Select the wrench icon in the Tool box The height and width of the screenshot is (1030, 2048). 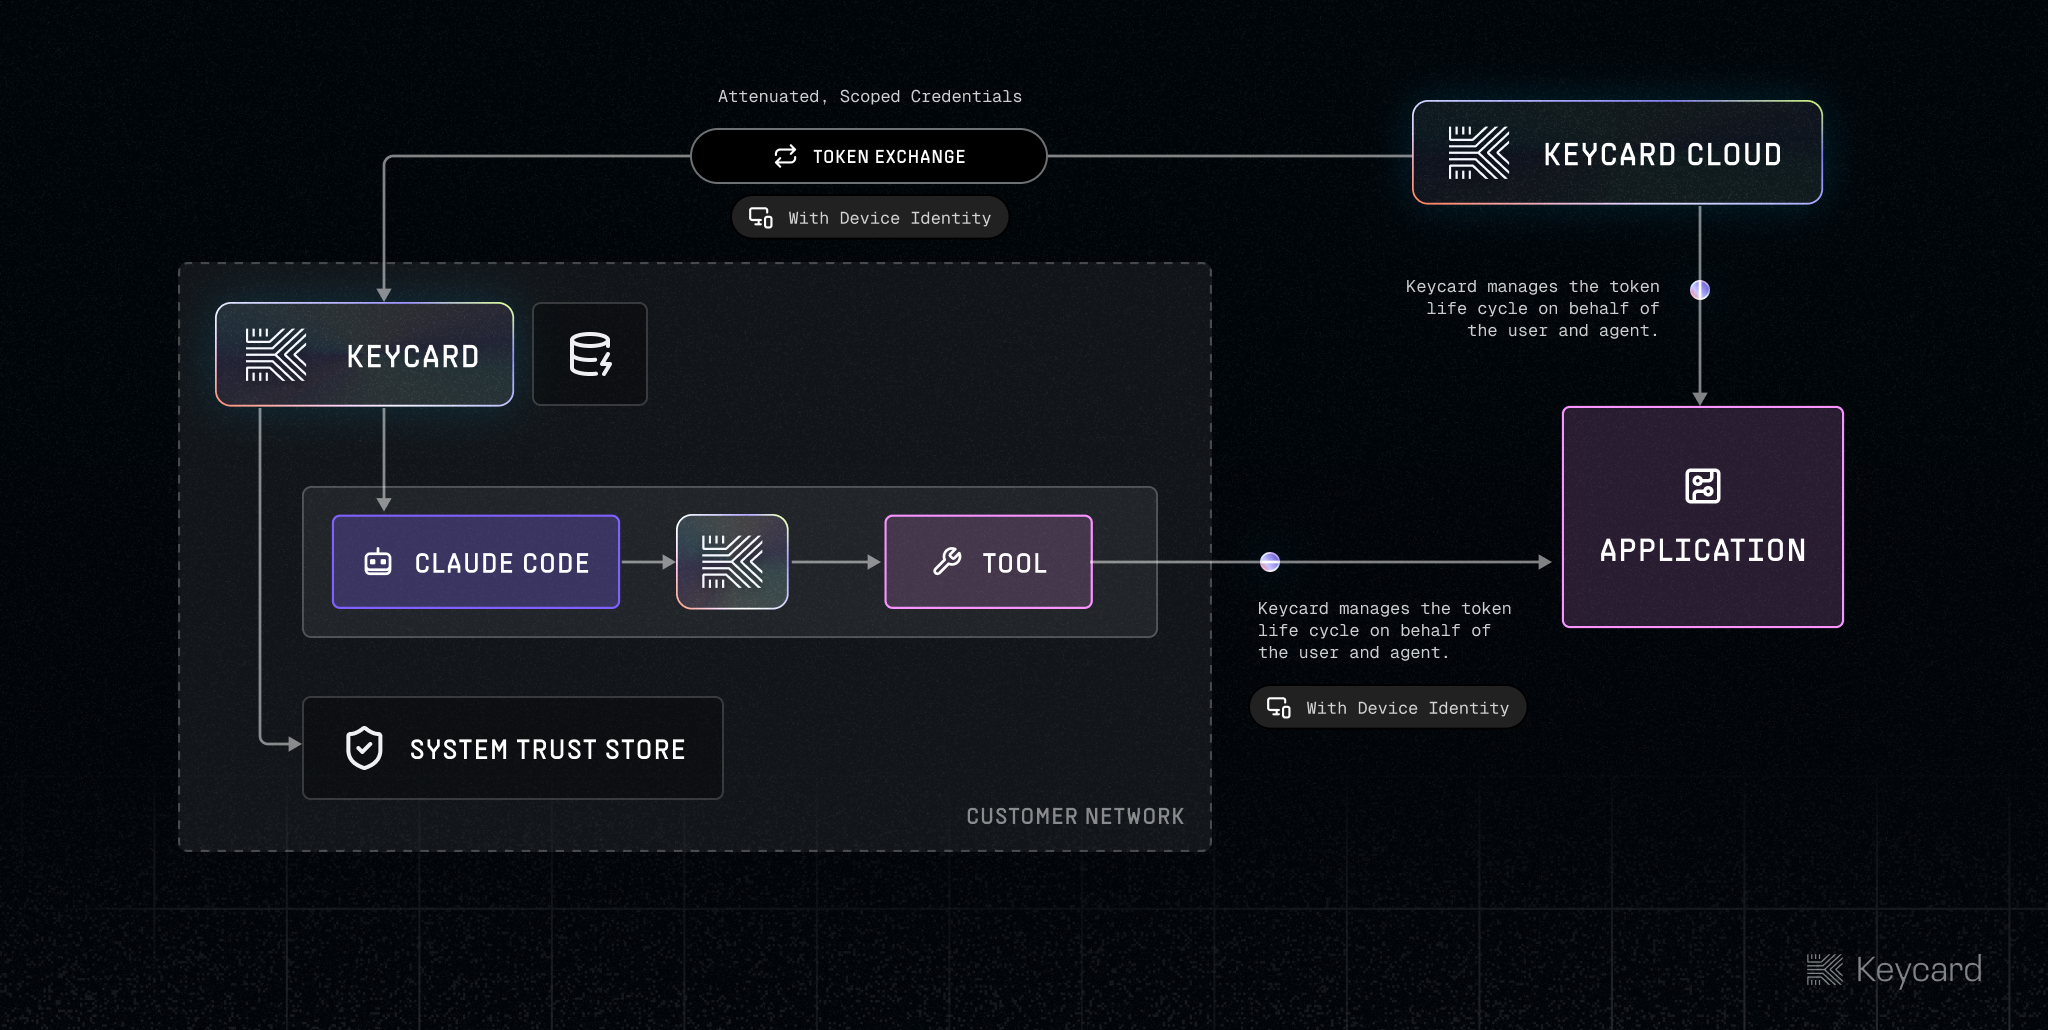coord(946,562)
